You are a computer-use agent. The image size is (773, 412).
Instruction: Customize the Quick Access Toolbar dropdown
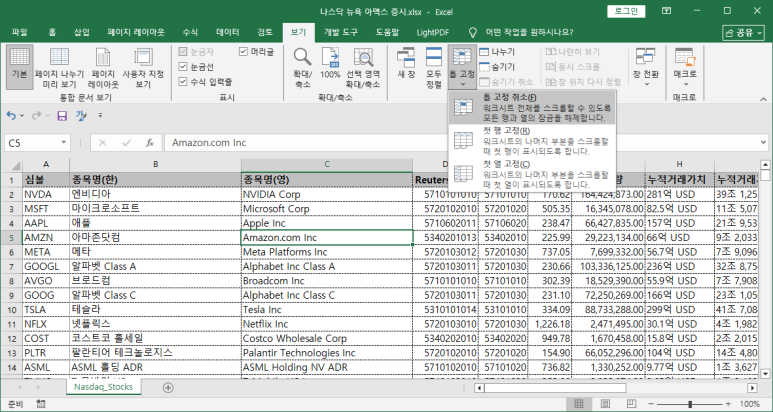(x=101, y=115)
